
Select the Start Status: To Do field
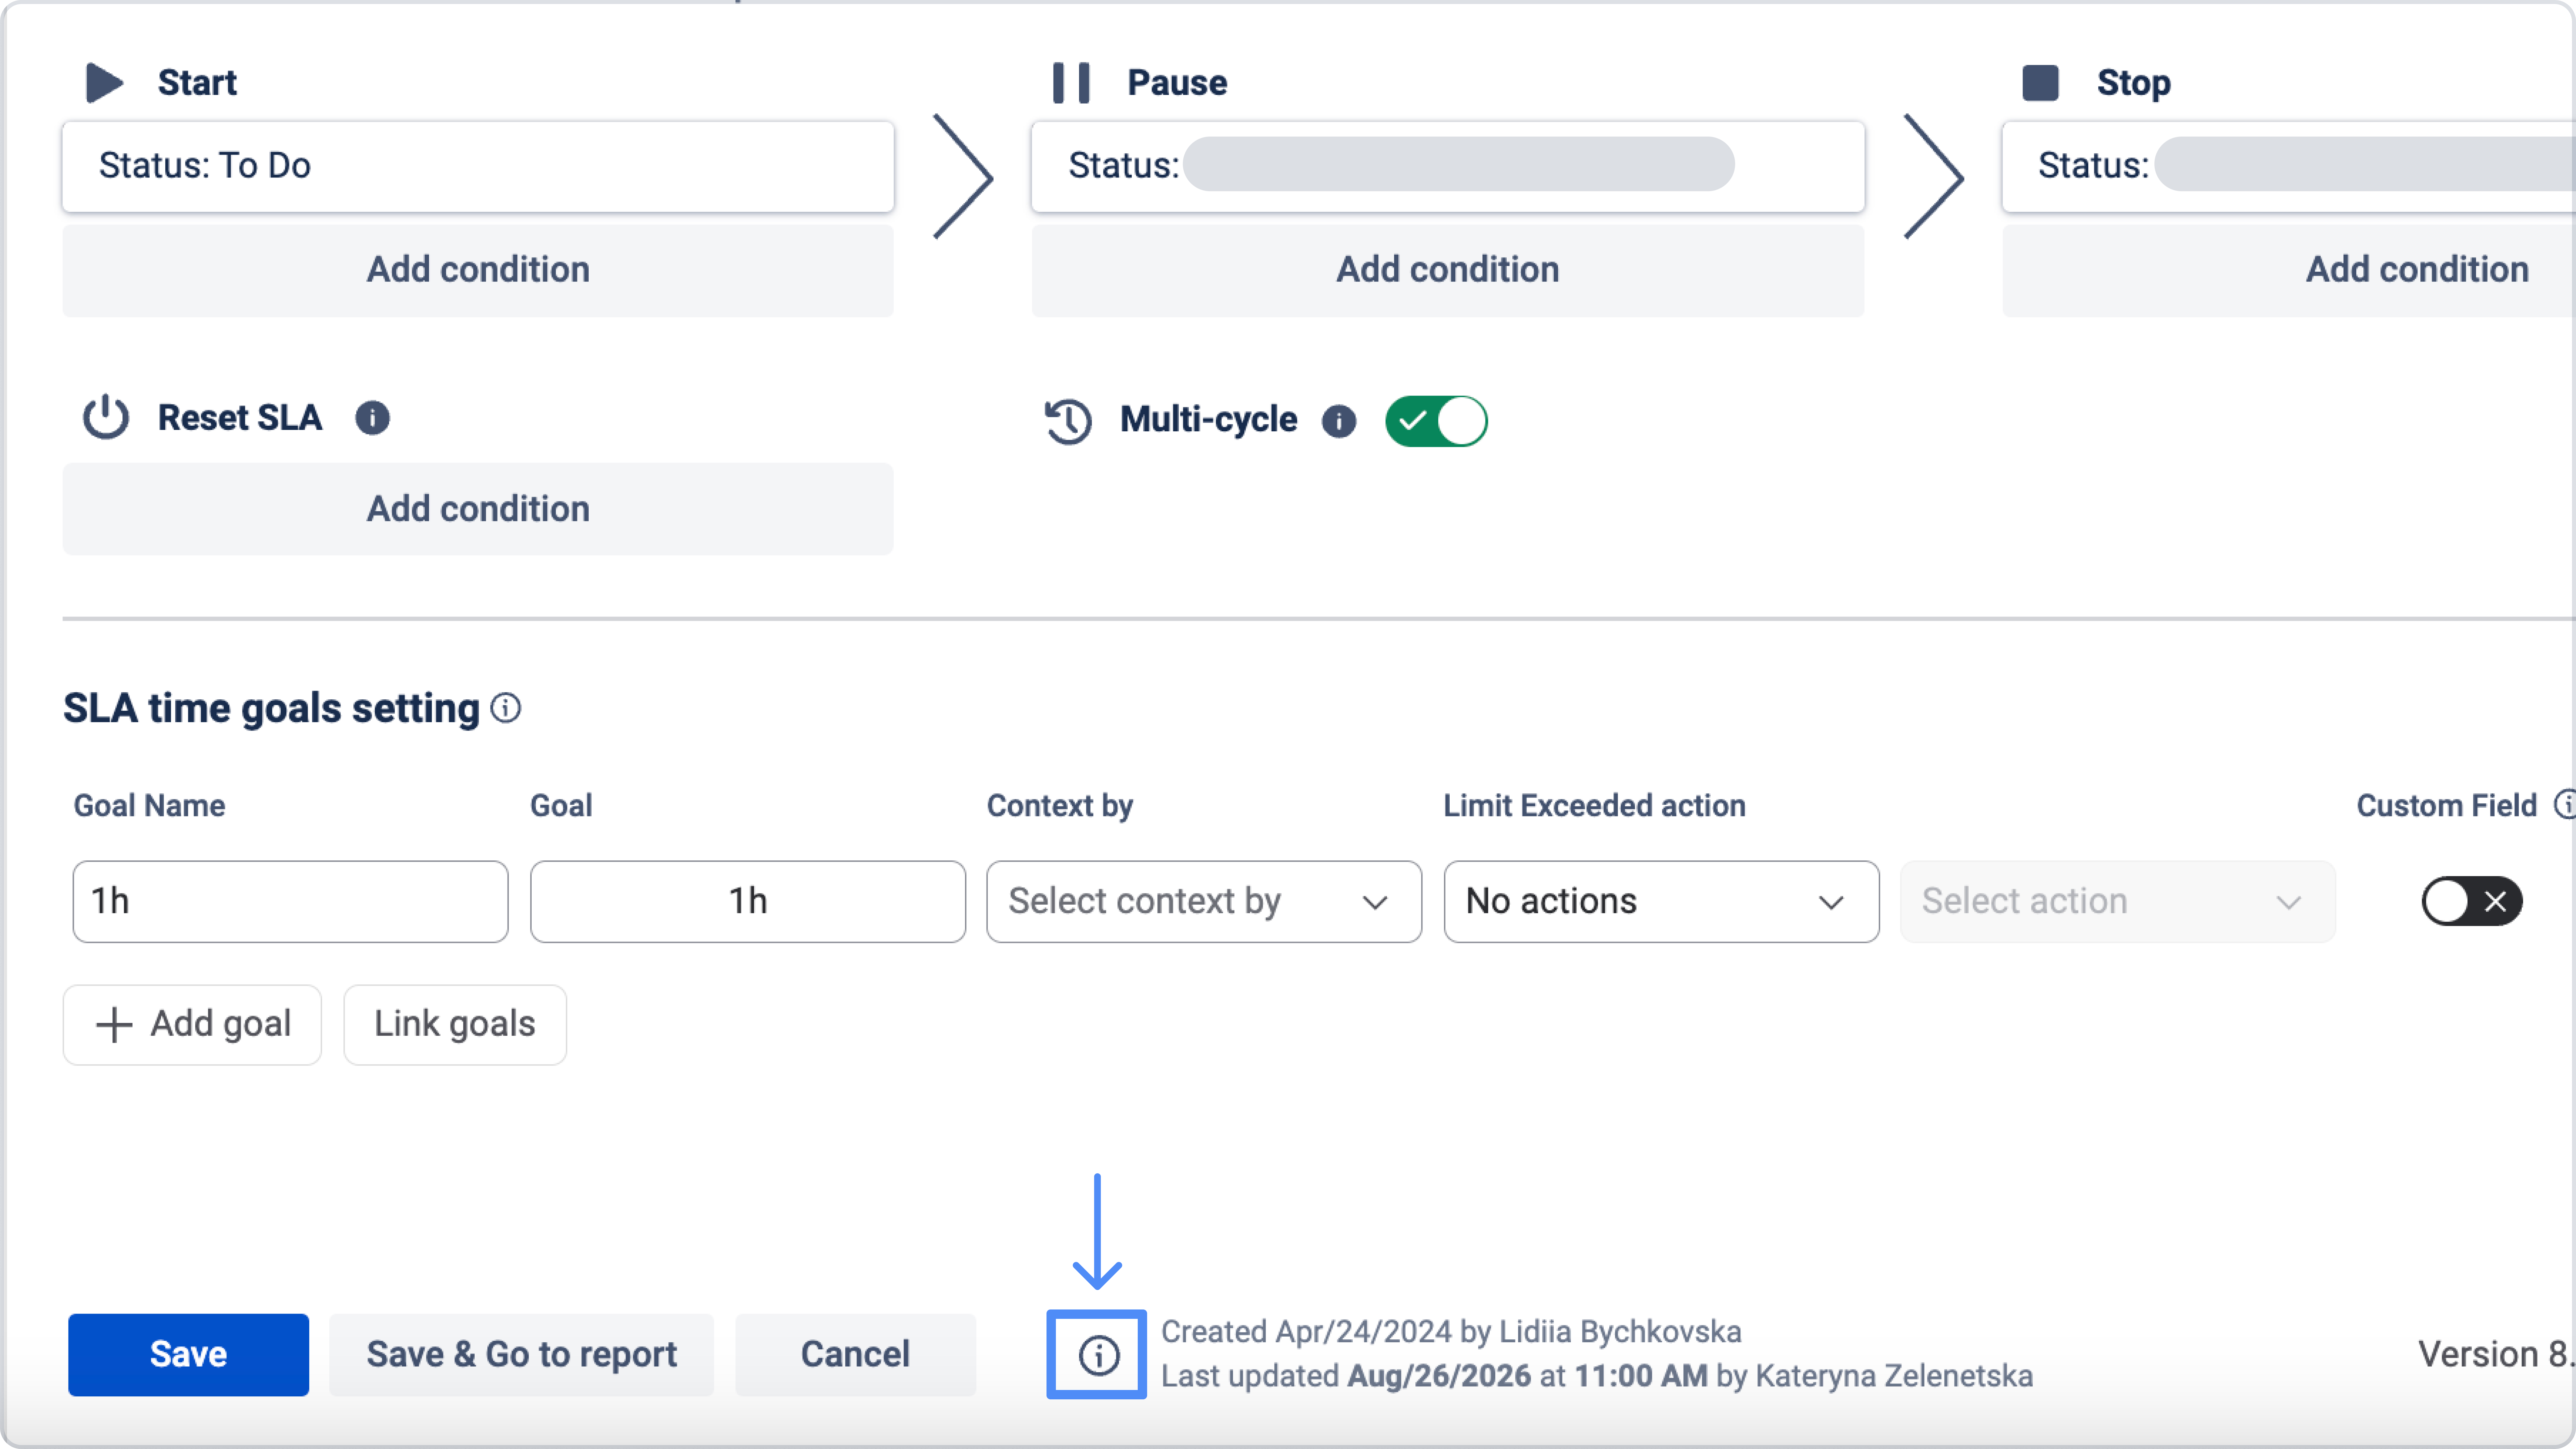pos(478,167)
